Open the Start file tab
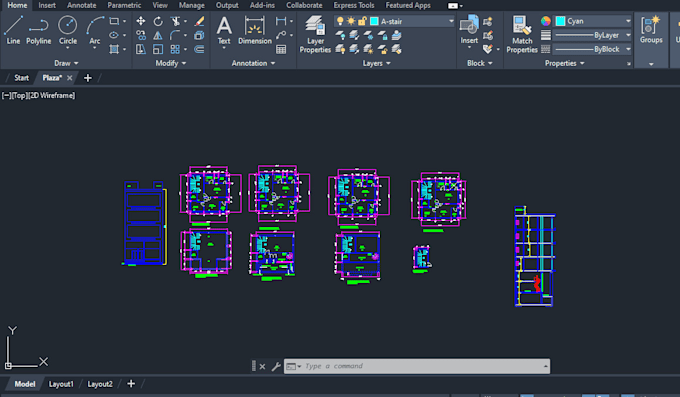Image resolution: width=680 pixels, height=397 pixels. 21,78
